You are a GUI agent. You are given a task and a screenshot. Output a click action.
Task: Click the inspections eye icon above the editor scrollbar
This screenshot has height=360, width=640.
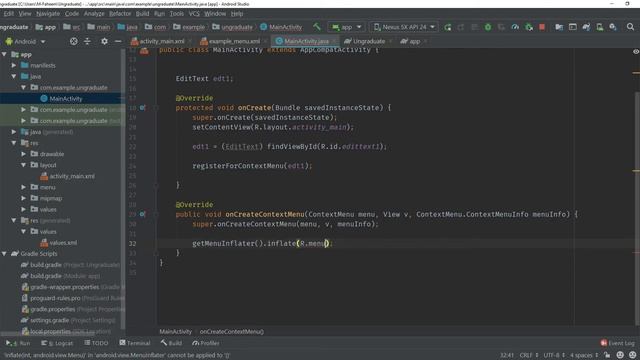[x=636, y=51]
